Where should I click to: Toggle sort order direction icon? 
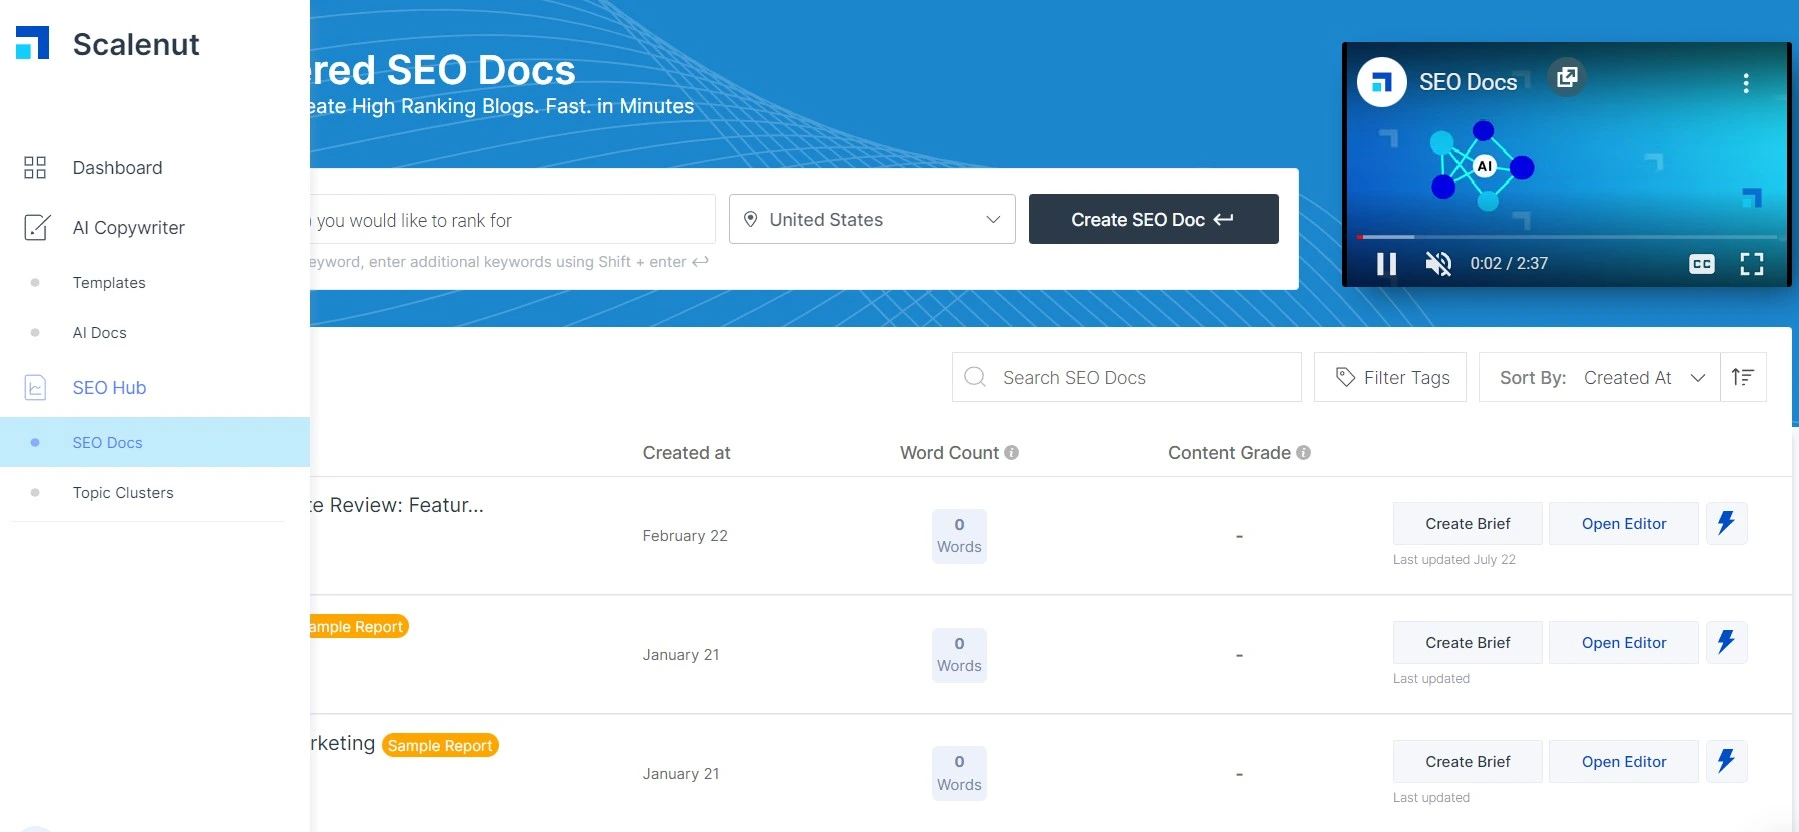pos(1743,378)
